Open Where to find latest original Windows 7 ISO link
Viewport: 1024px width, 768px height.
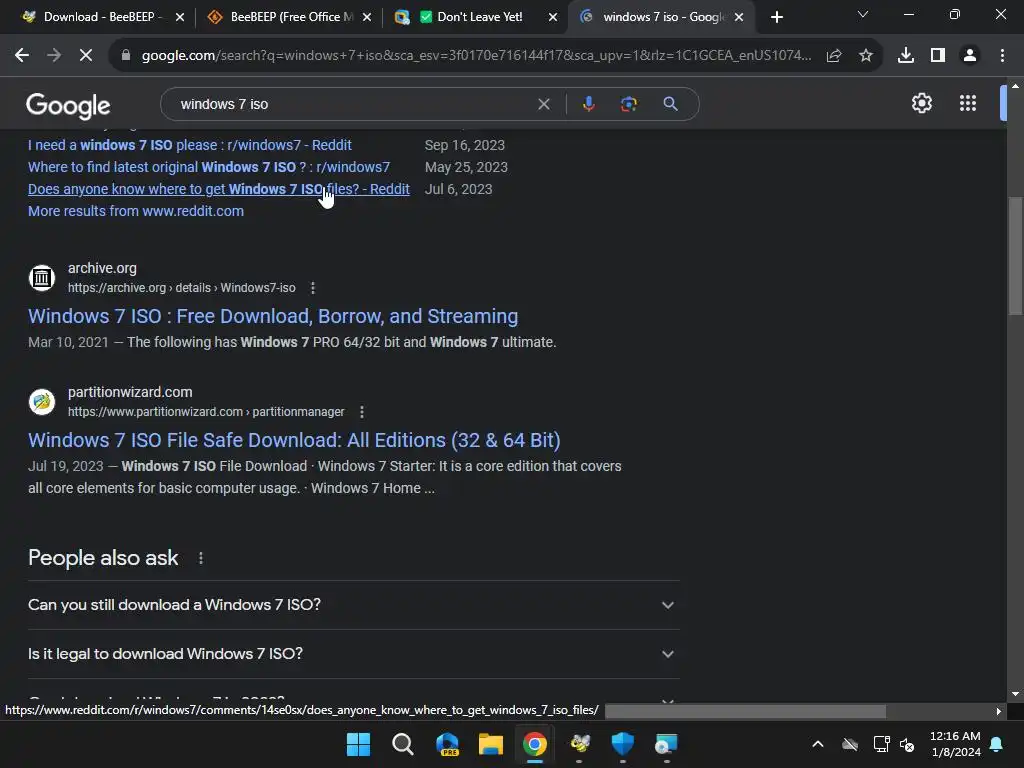click(x=209, y=167)
